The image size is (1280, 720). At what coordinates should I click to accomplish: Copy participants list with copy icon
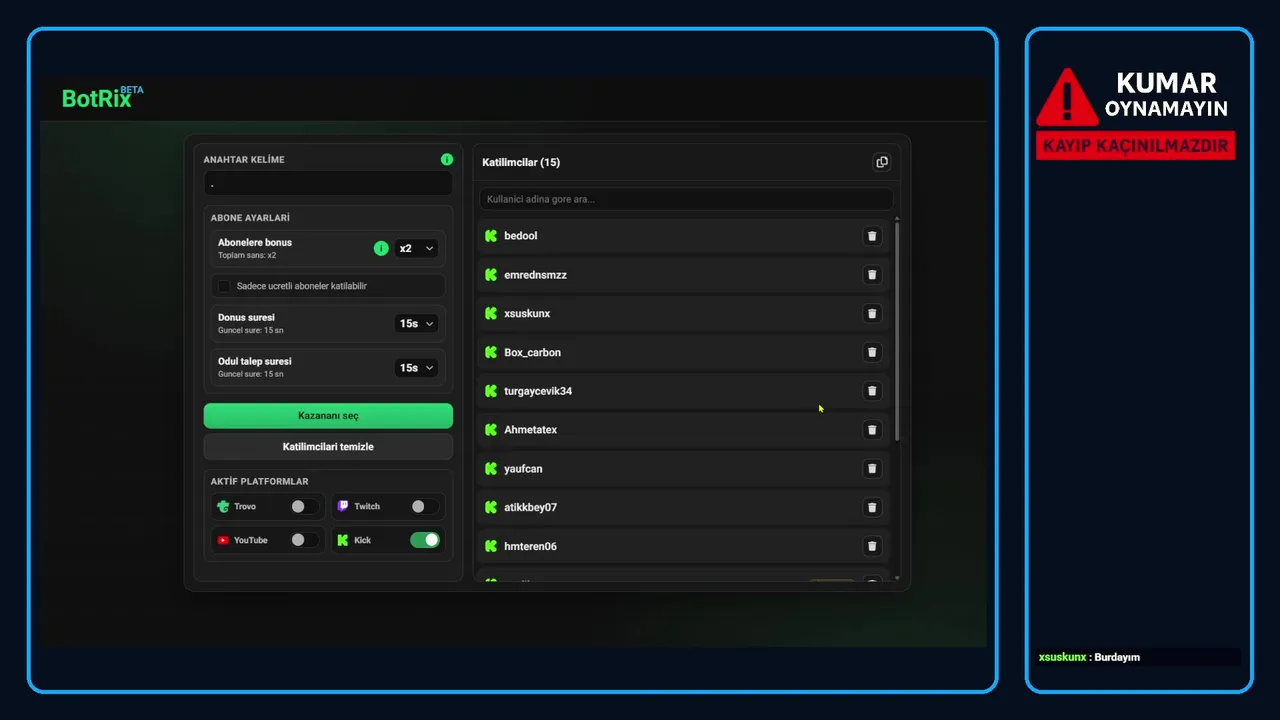[x=881, y=162]
